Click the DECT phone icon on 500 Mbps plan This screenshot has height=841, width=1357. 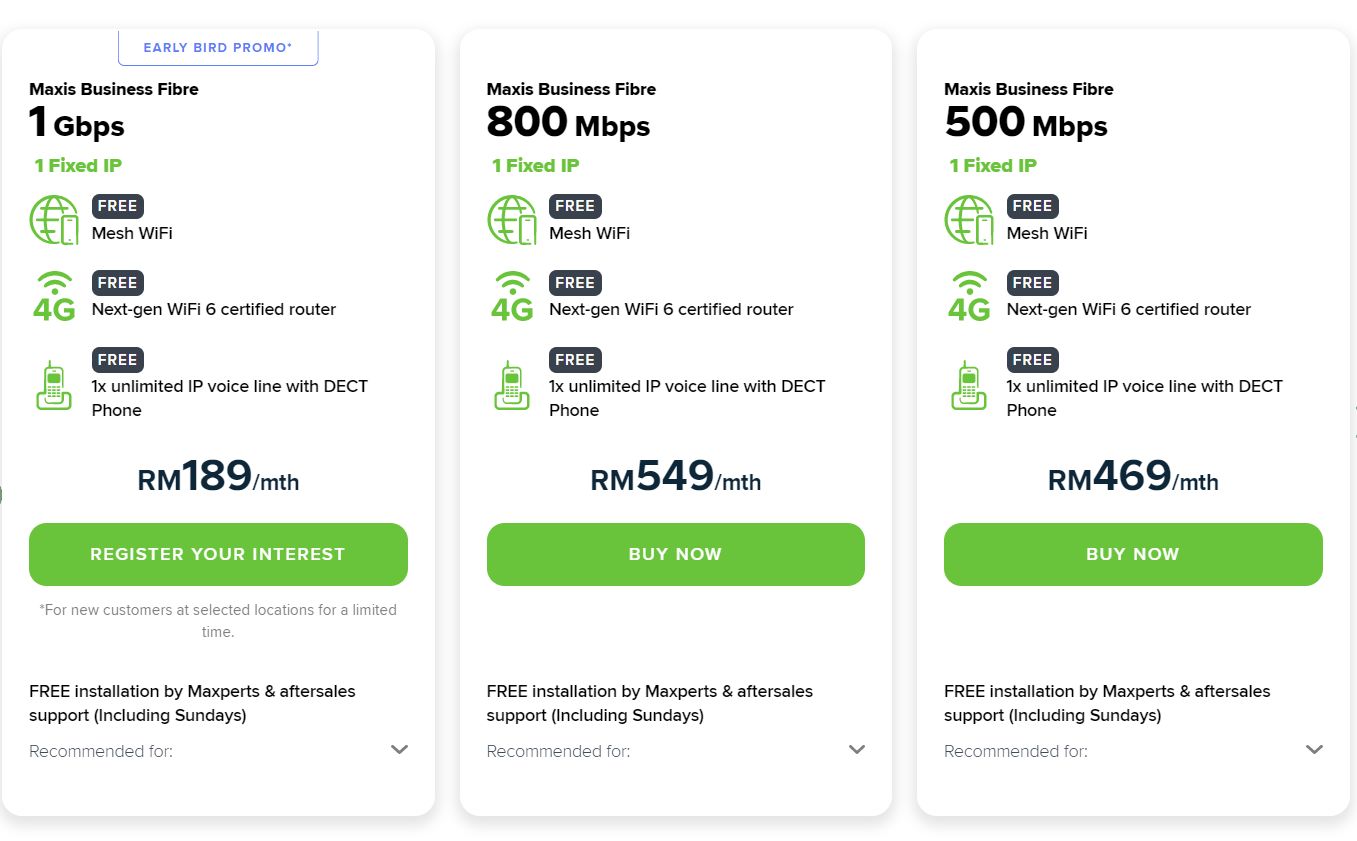(x=968, y=383)
